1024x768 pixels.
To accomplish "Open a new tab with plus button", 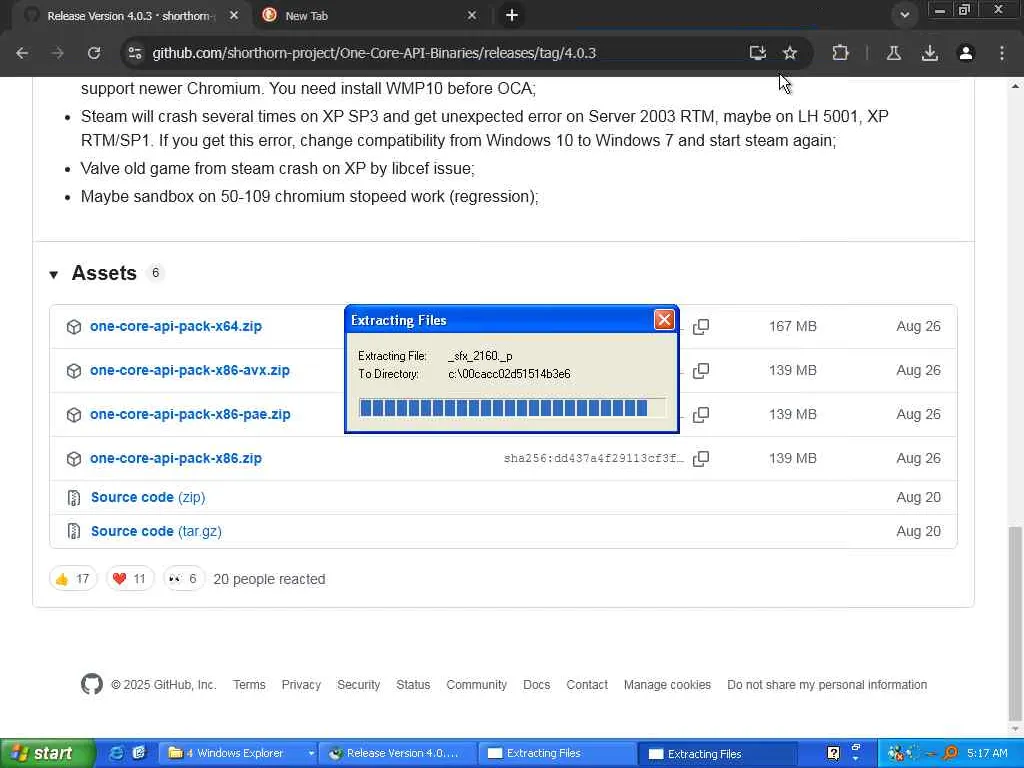I will click(x=512, y=15).
